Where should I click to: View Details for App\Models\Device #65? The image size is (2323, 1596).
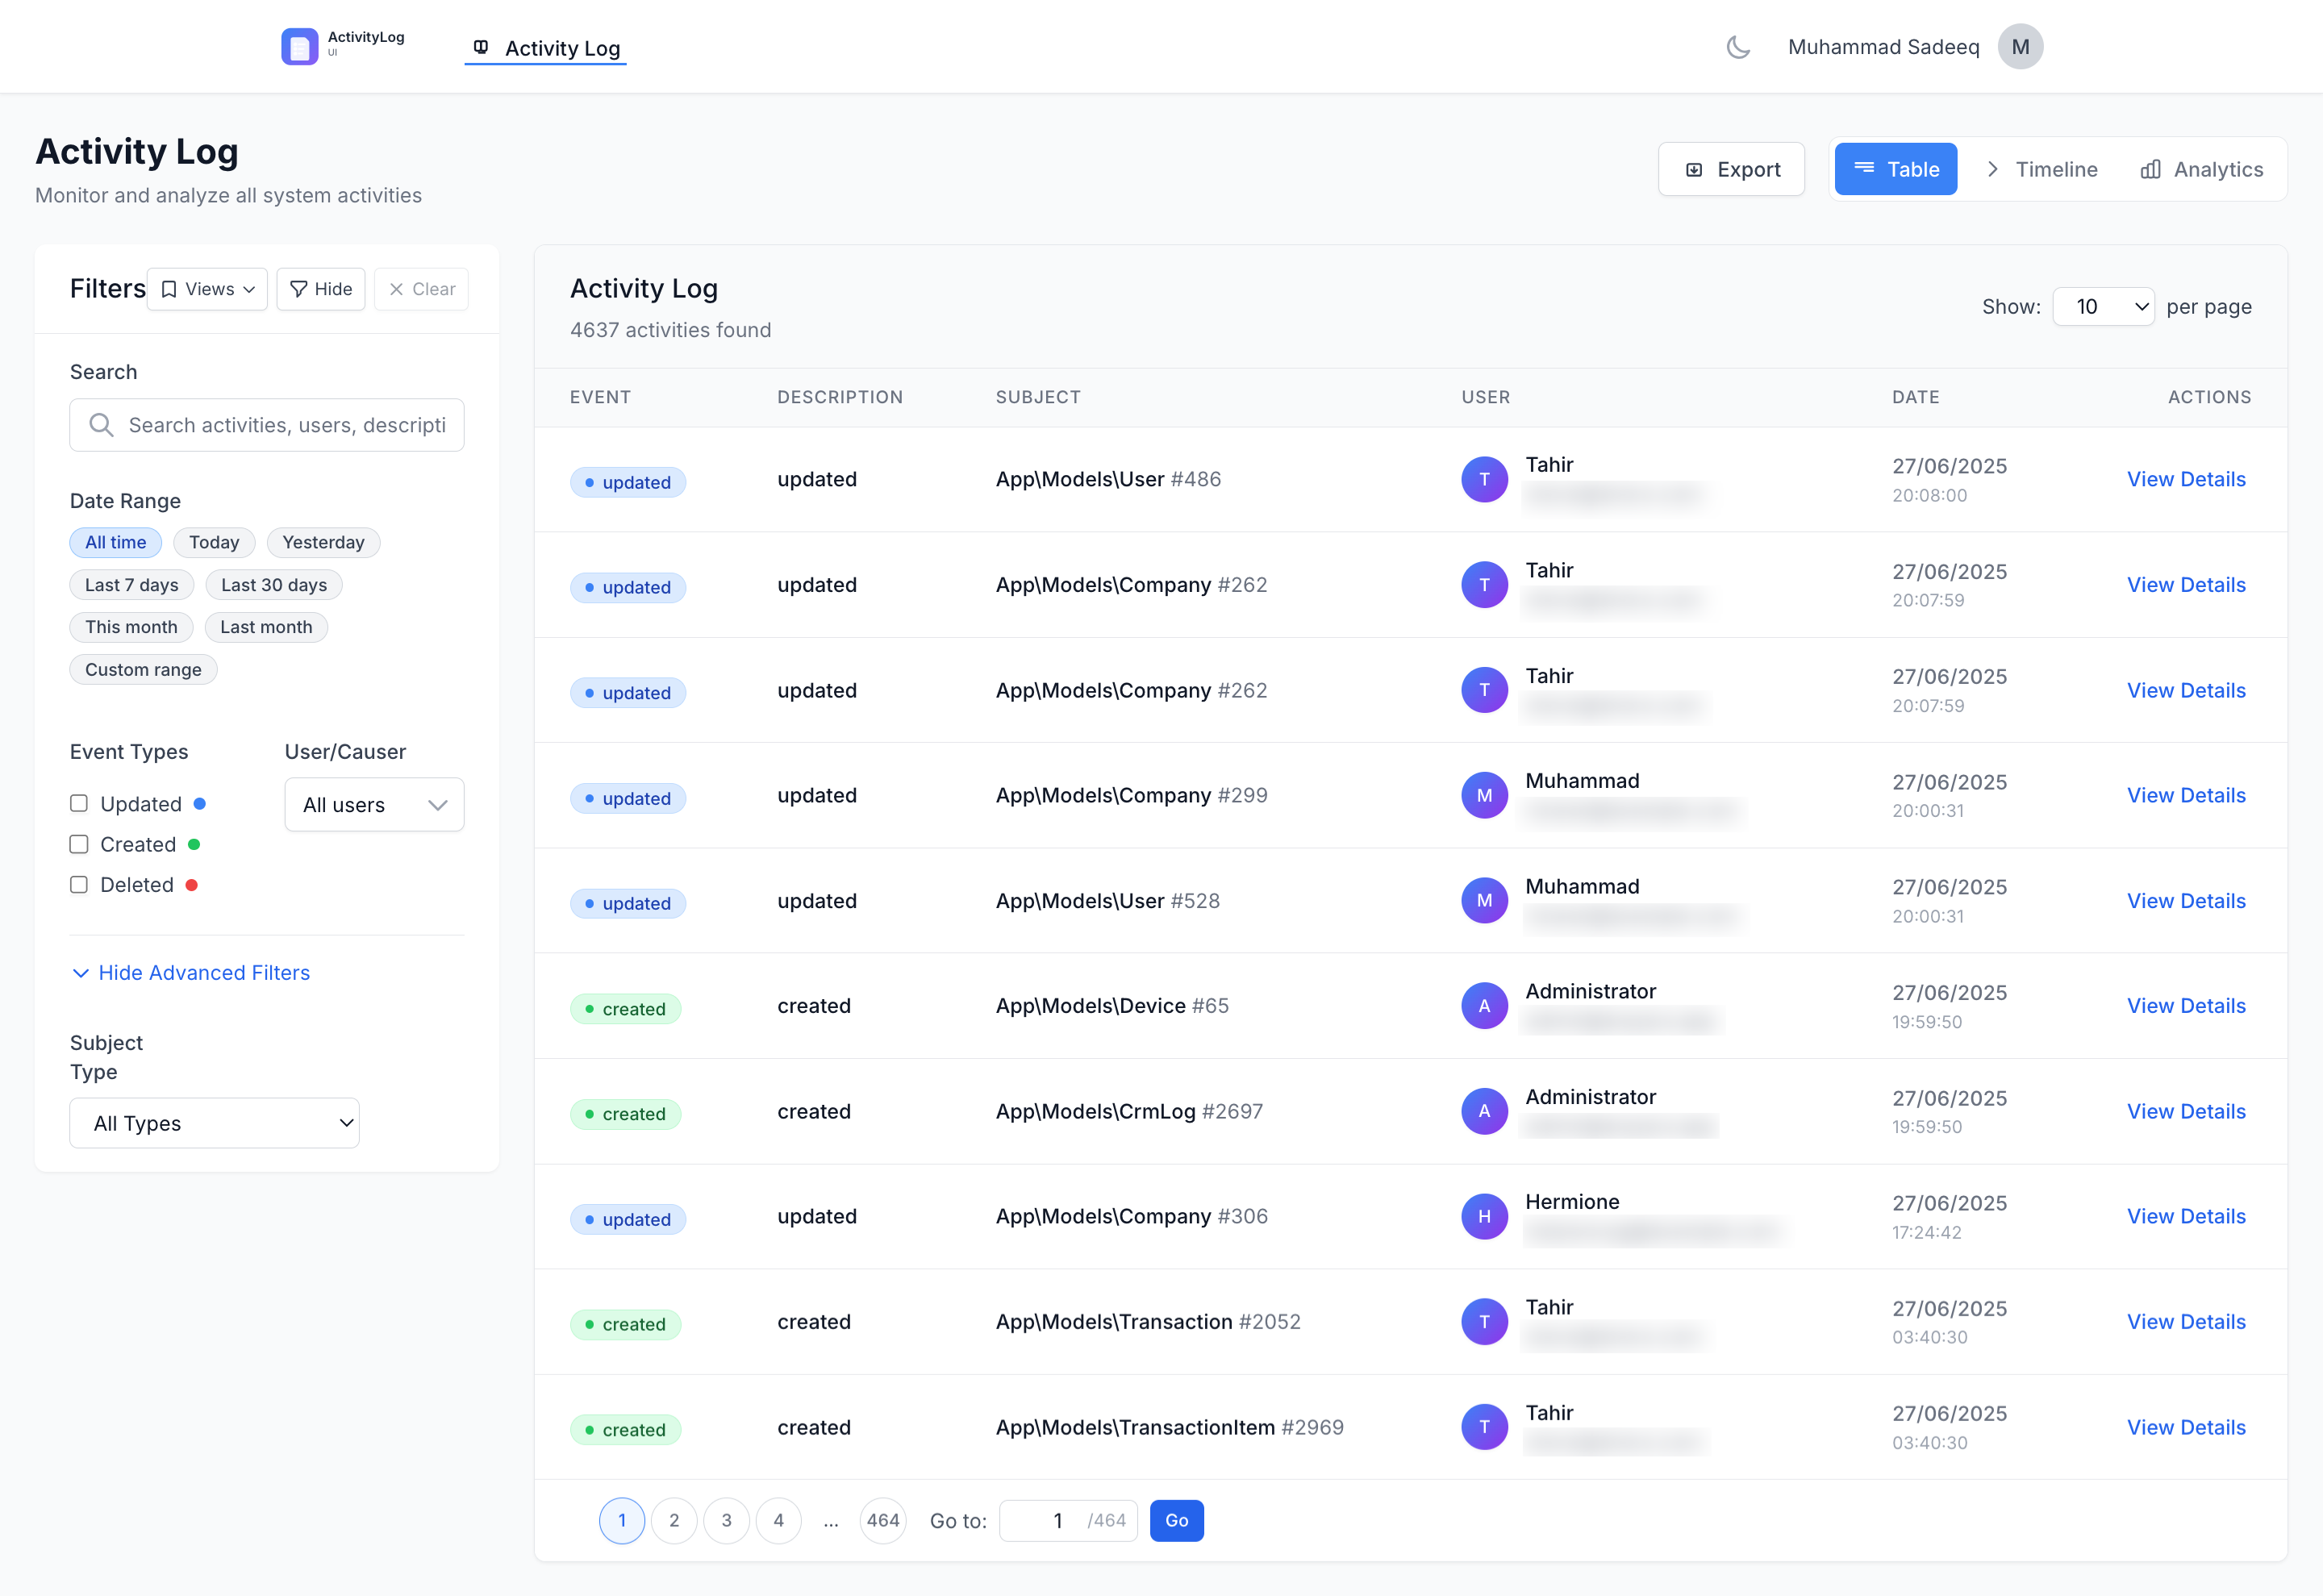(2186, 1005)
